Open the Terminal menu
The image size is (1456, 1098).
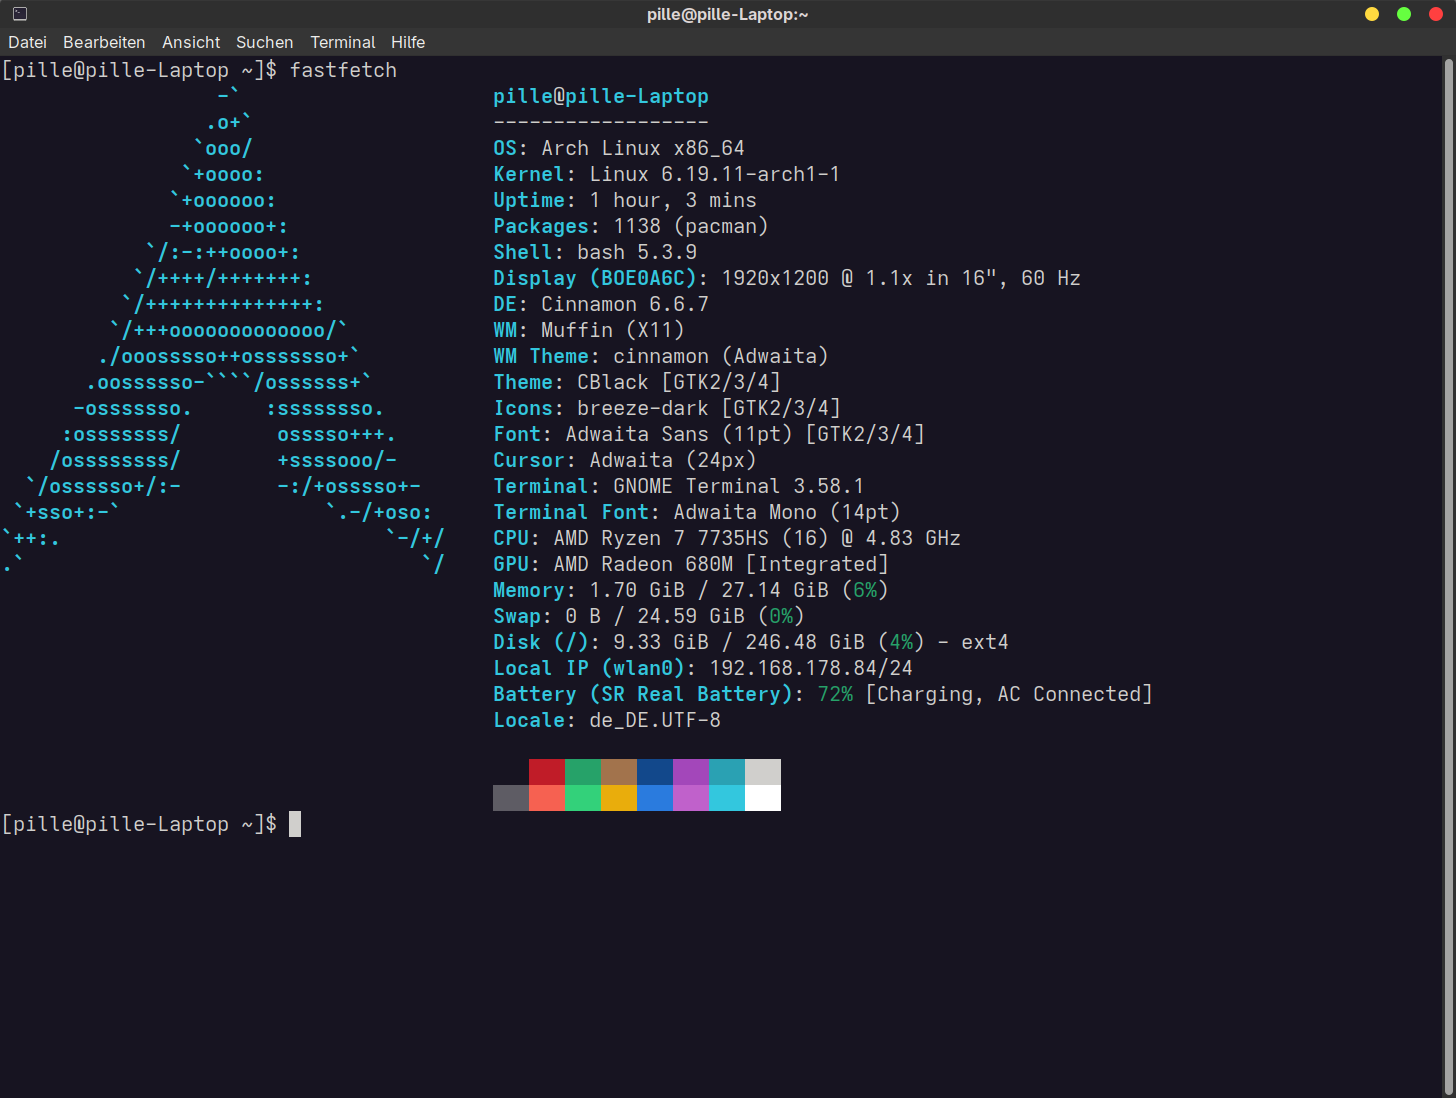tap(342, 42)
